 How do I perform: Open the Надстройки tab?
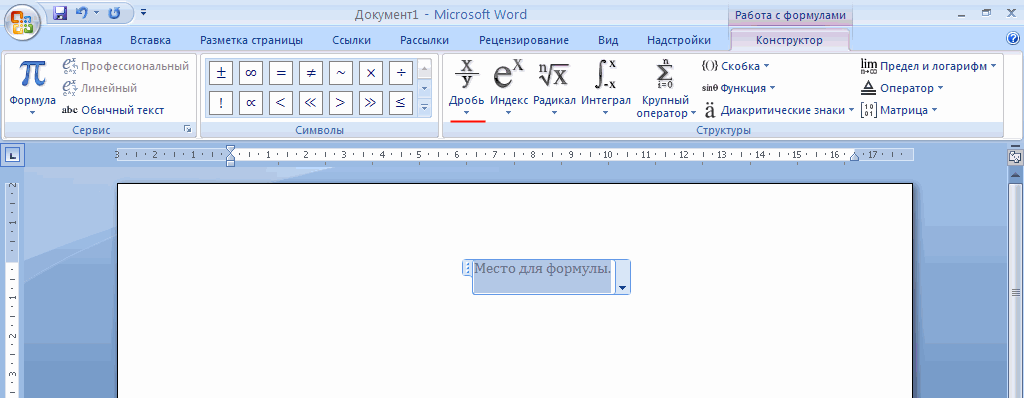pos(679,41)
